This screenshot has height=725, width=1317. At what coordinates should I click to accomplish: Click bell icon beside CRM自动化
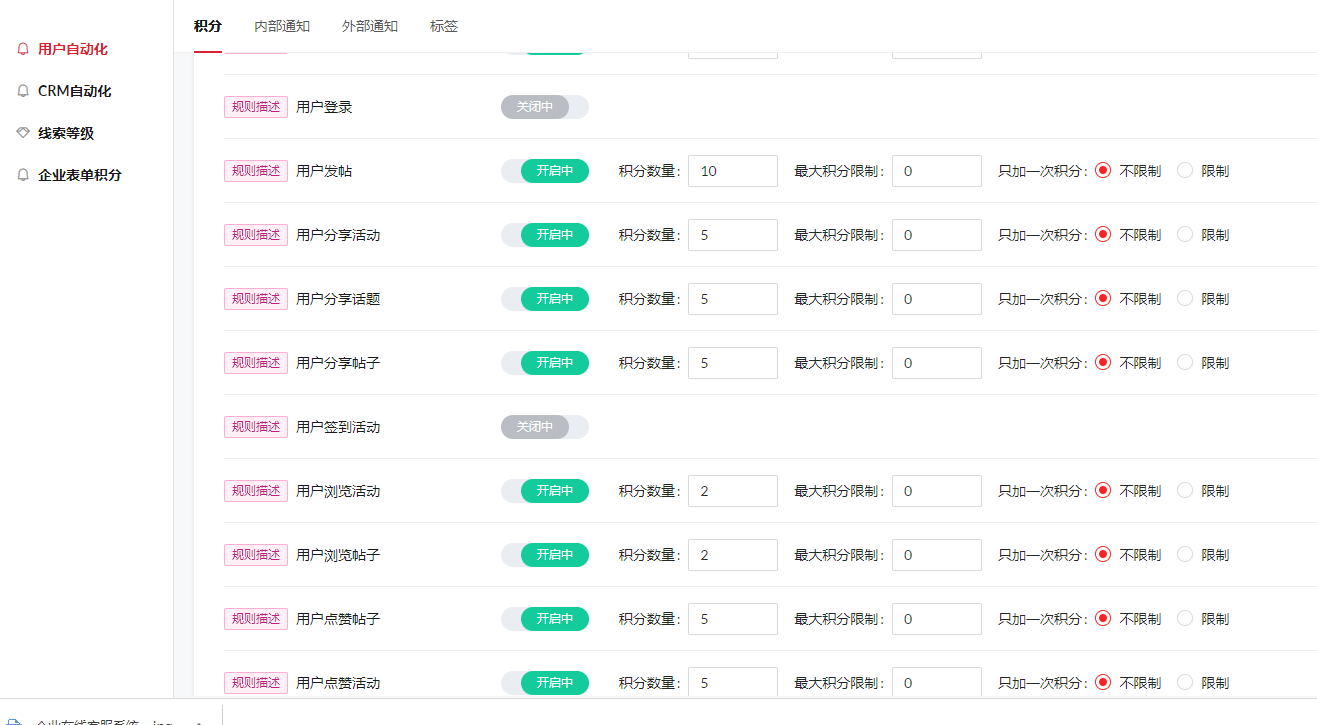(23, 91)
